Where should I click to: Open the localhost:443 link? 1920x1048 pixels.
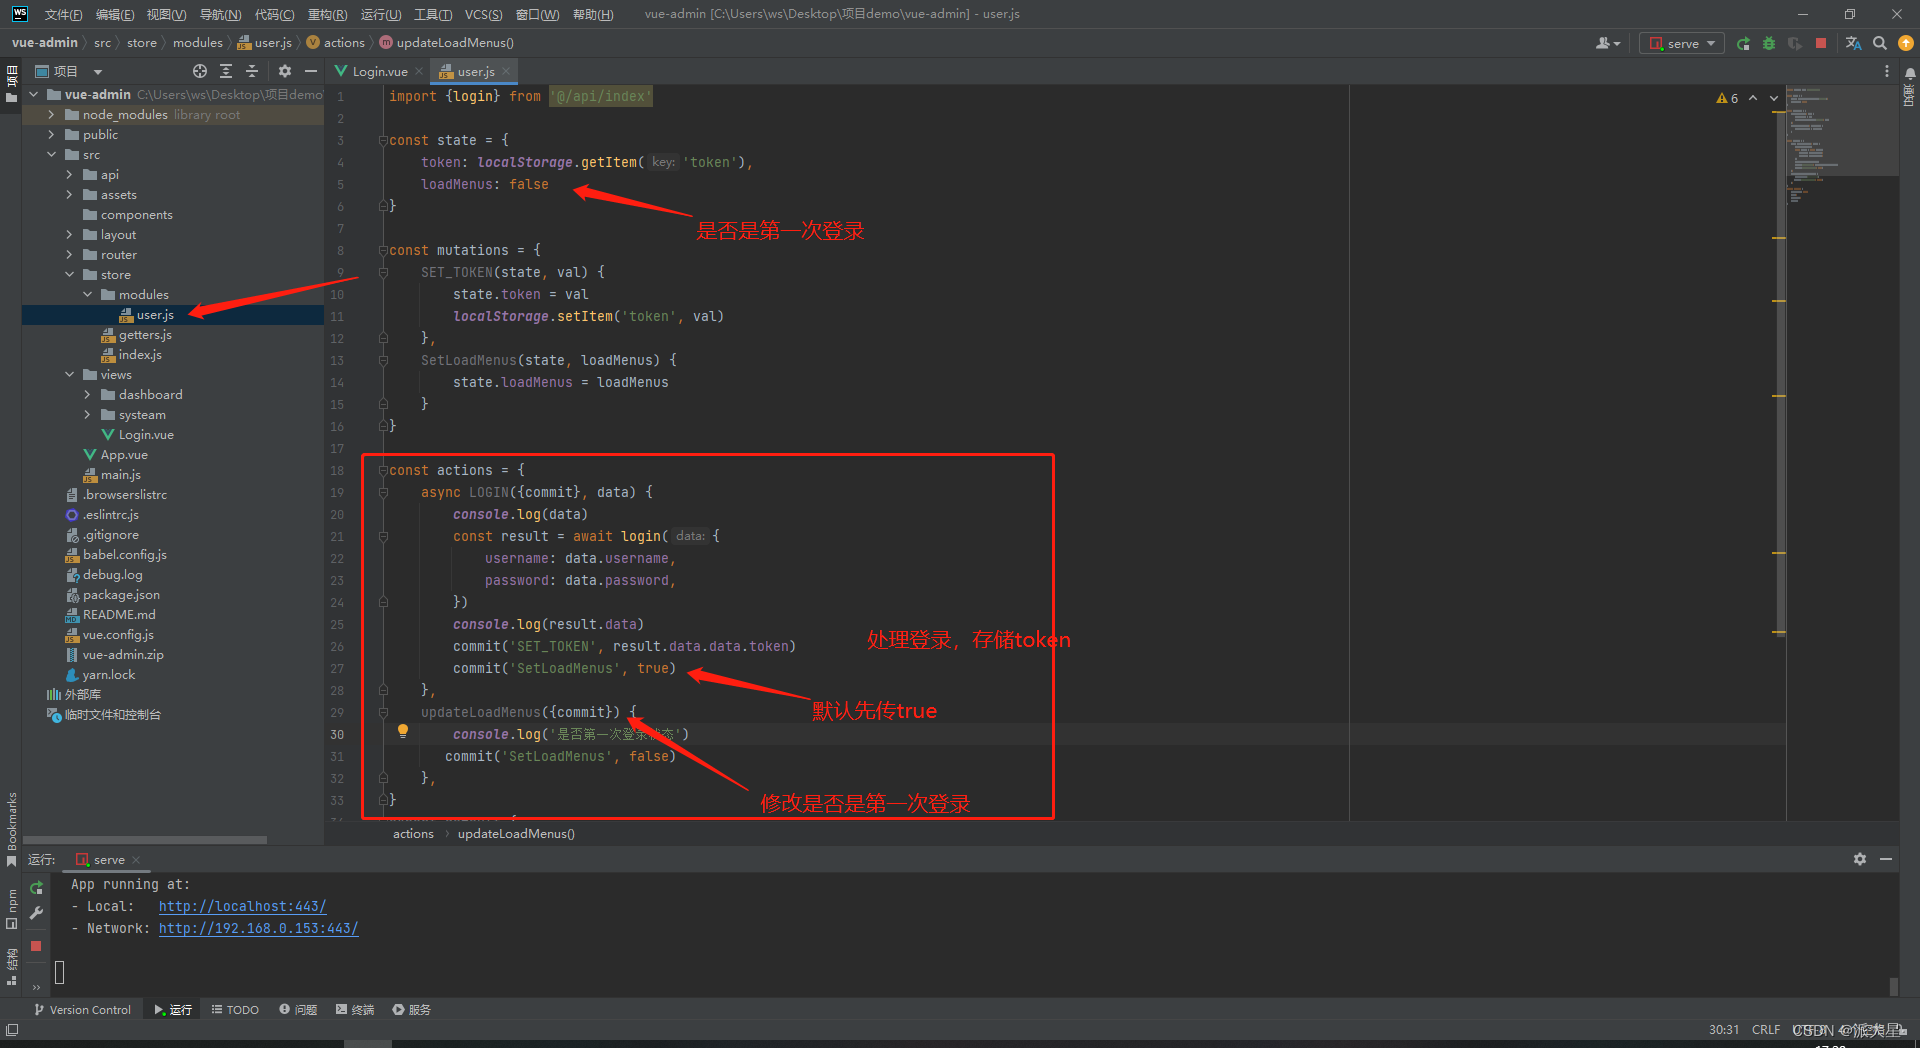click(x=242, y=906)
